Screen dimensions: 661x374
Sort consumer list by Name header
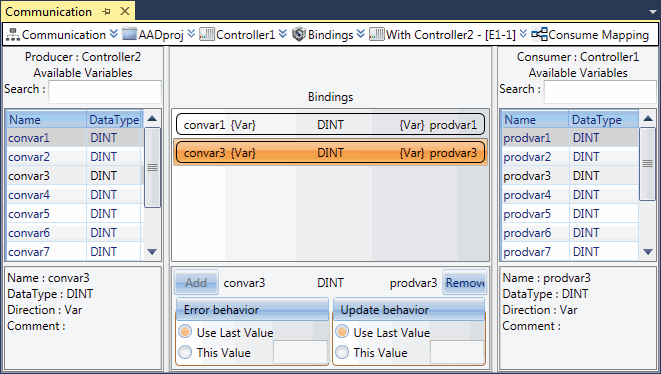pyautogui.click(x=535, y=120)
